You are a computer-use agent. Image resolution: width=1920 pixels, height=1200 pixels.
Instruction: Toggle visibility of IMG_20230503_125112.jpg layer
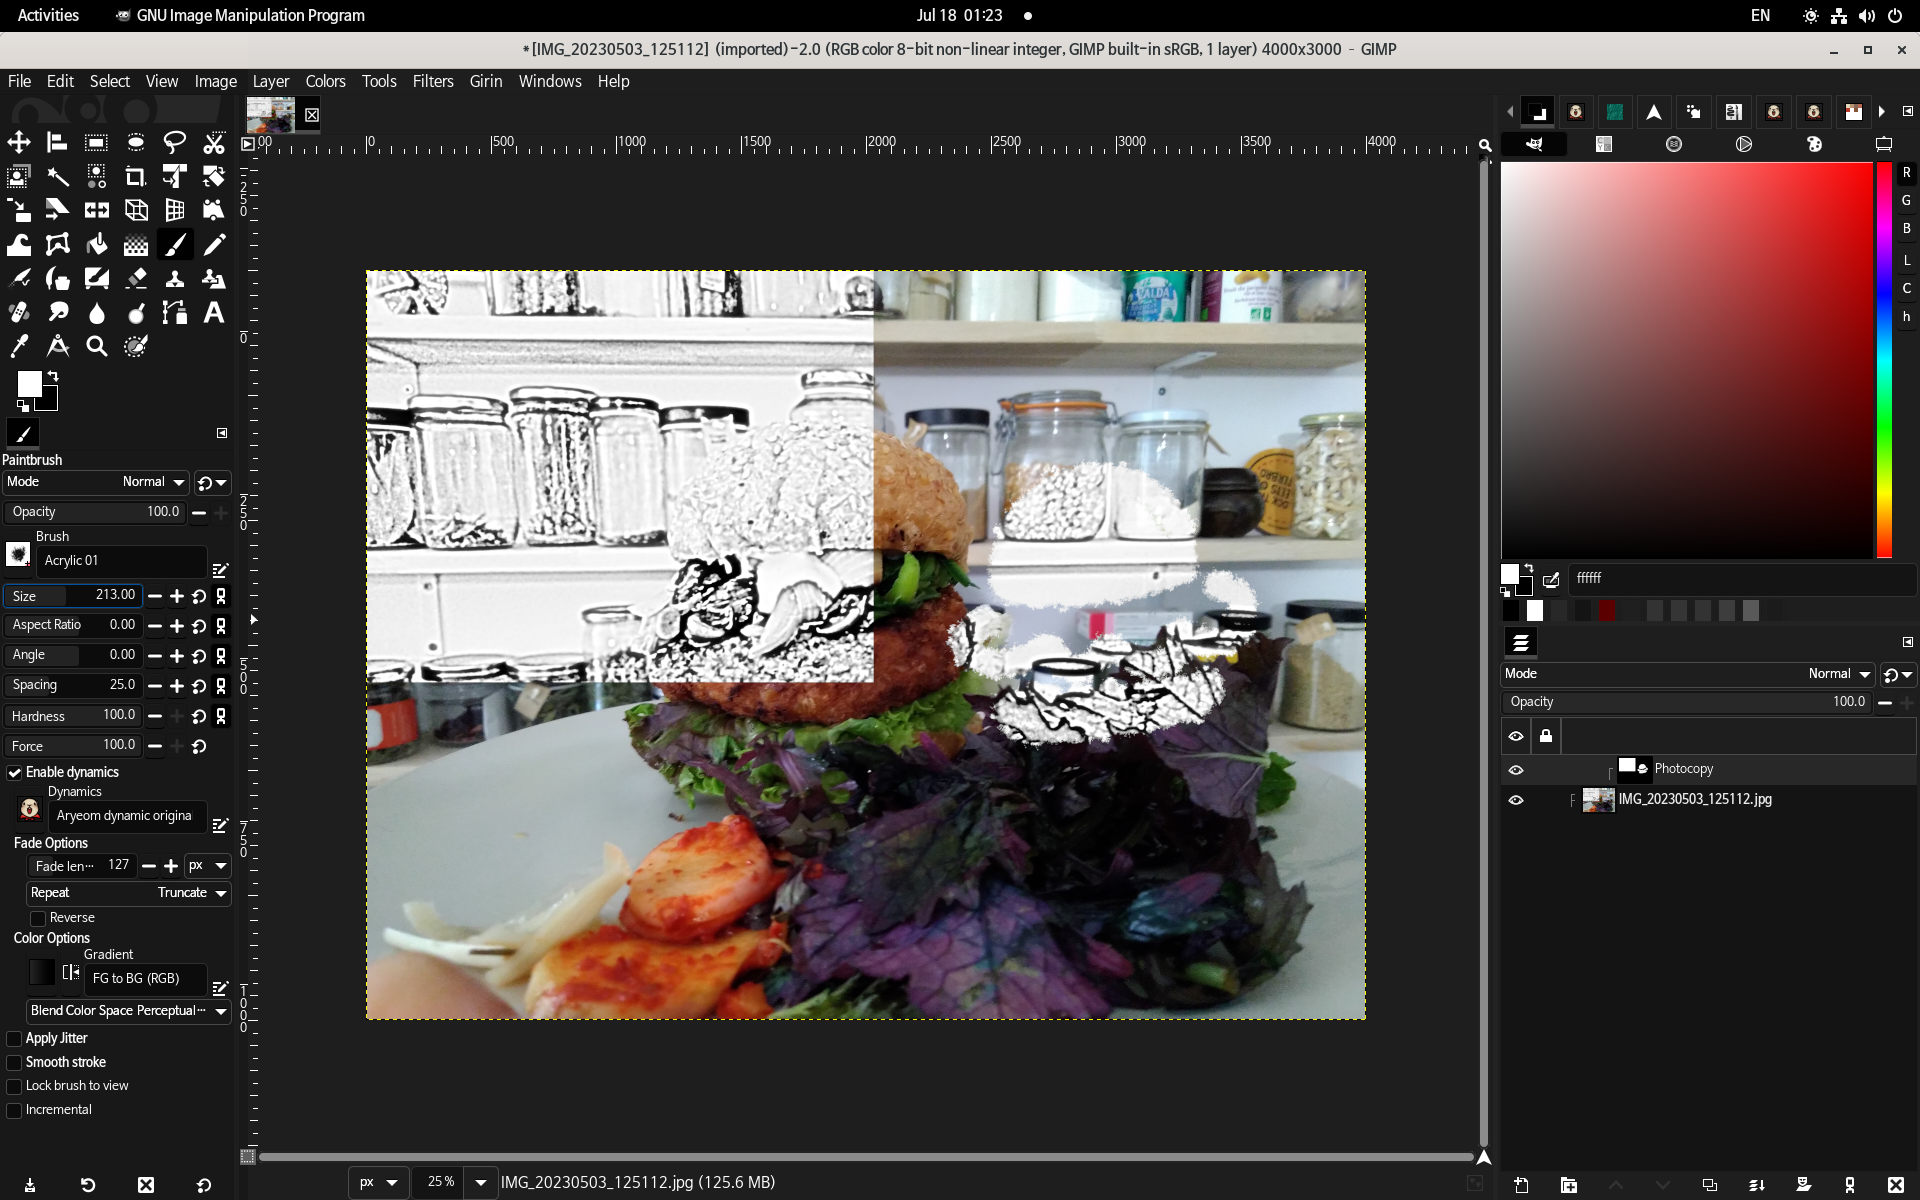pyautogui.click(x=1515, y=799)
